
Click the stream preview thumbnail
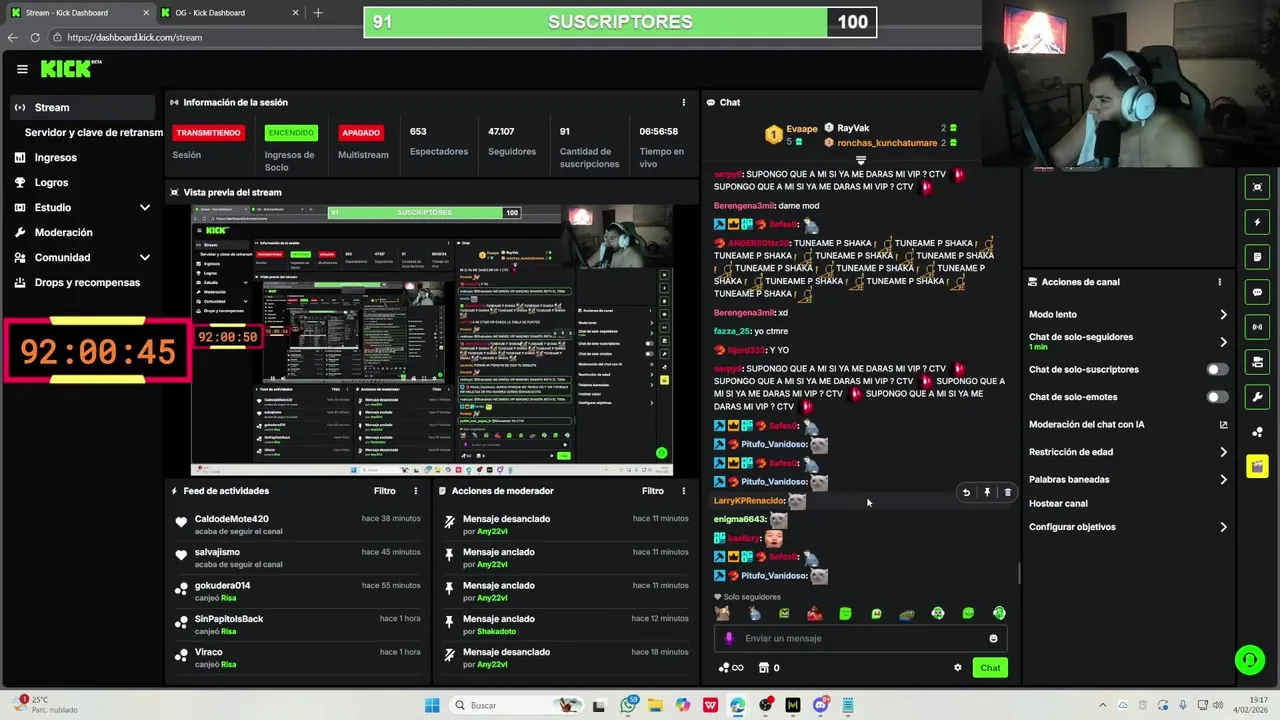click(432, 340)
